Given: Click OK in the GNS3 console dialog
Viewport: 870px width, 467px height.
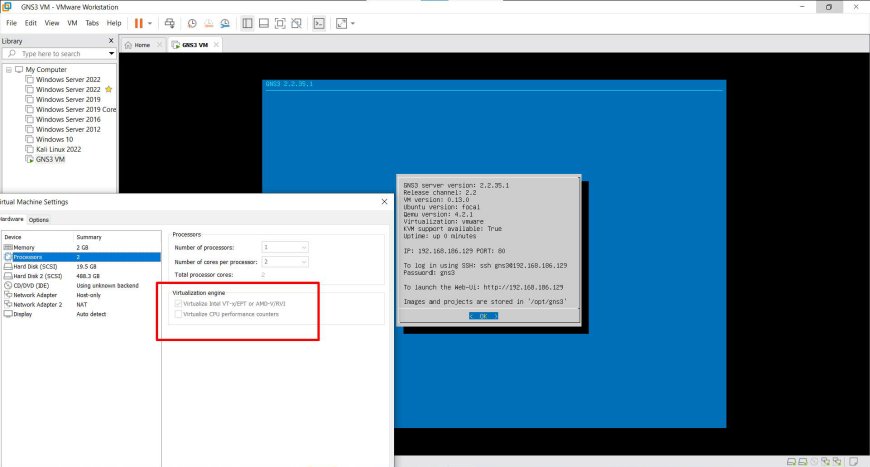Looking at the screenshot, I should [x=483, y=316].
